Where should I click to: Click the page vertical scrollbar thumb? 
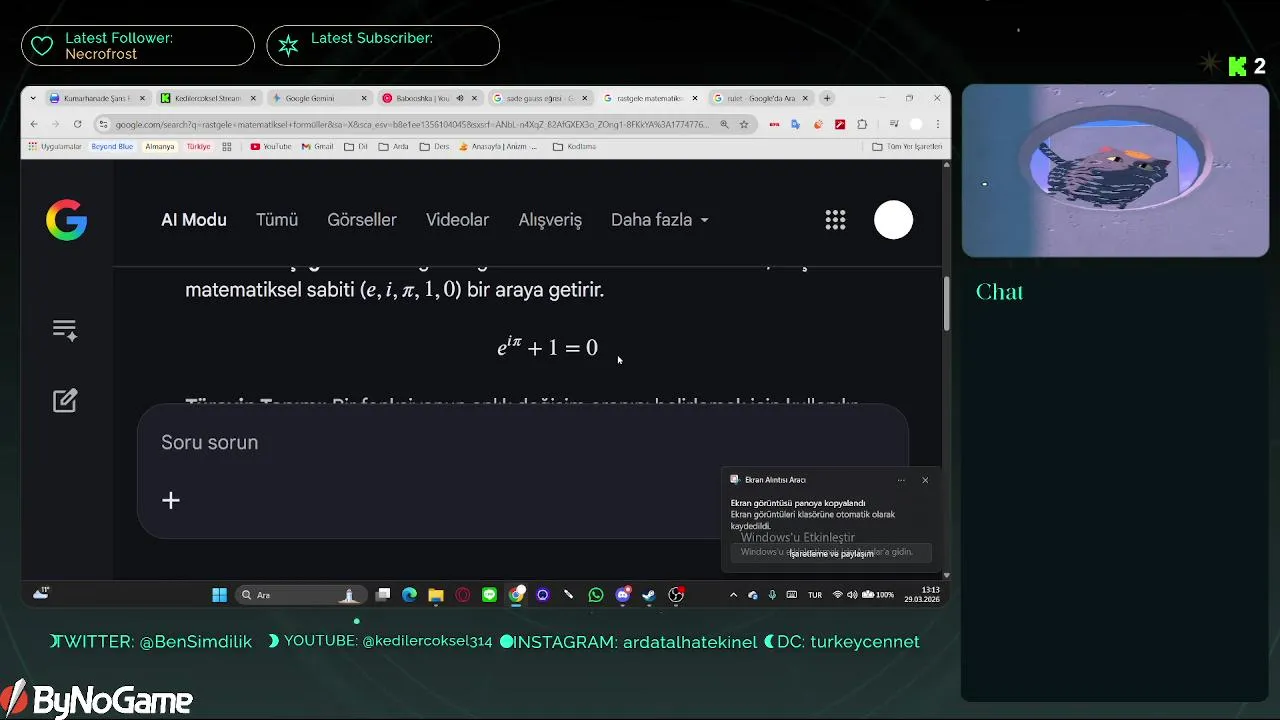[x=946, y=302]
